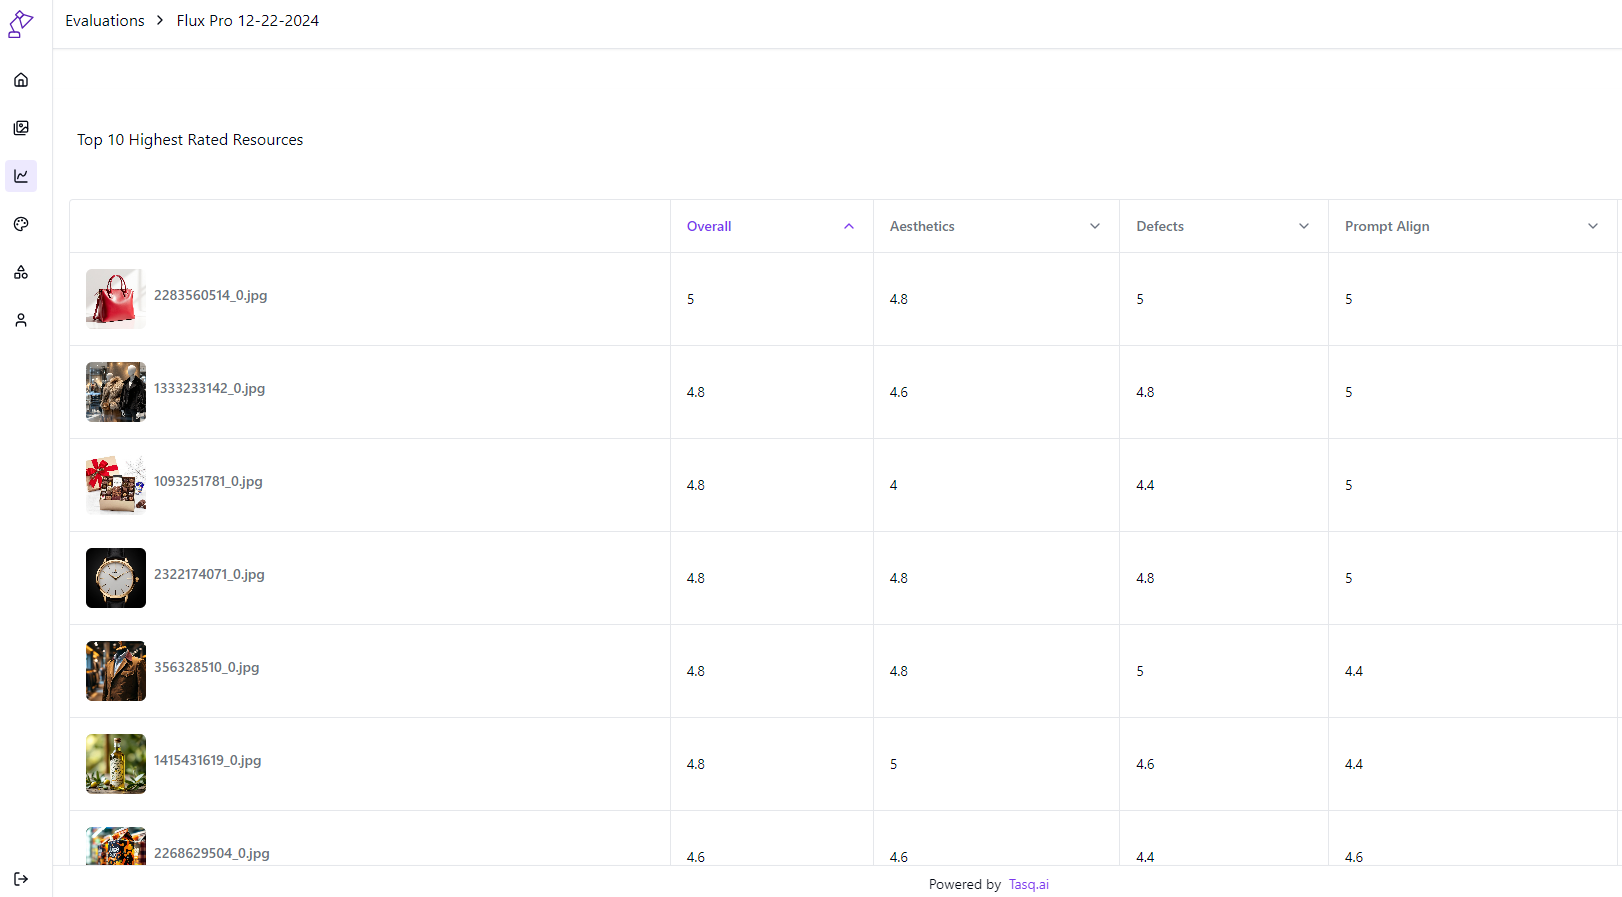Click the logout icon in sidebar
The height and width of the screenshot is (897, 1622).
(21, 879)
